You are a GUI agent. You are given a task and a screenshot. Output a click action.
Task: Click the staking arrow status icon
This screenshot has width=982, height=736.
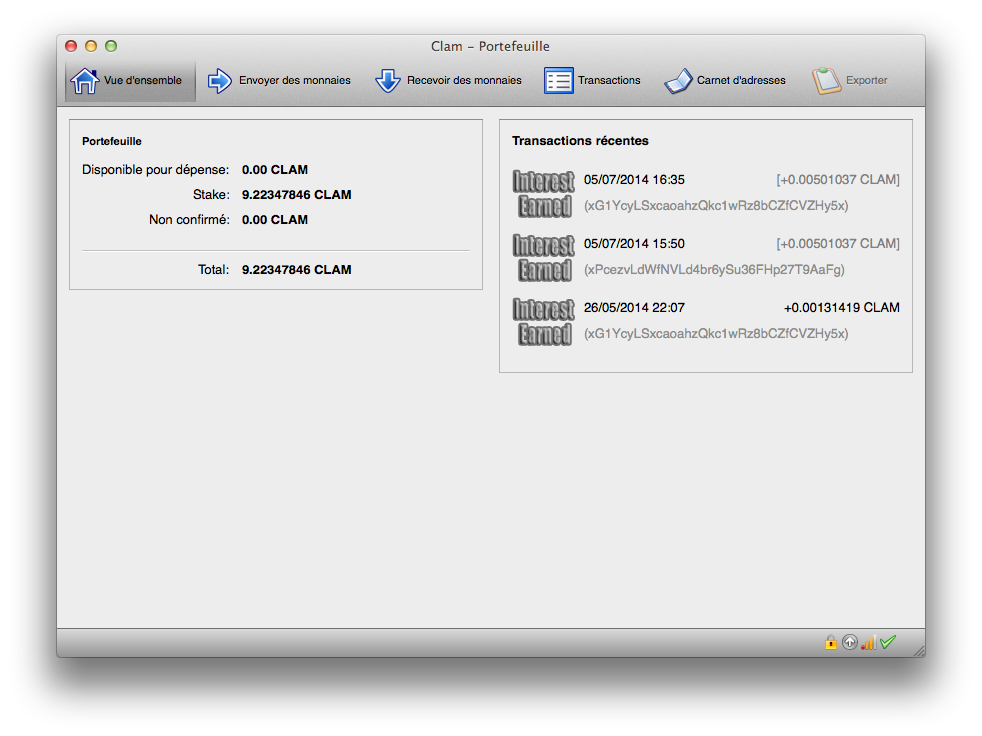pyautogui.click(x=849, y=642)
